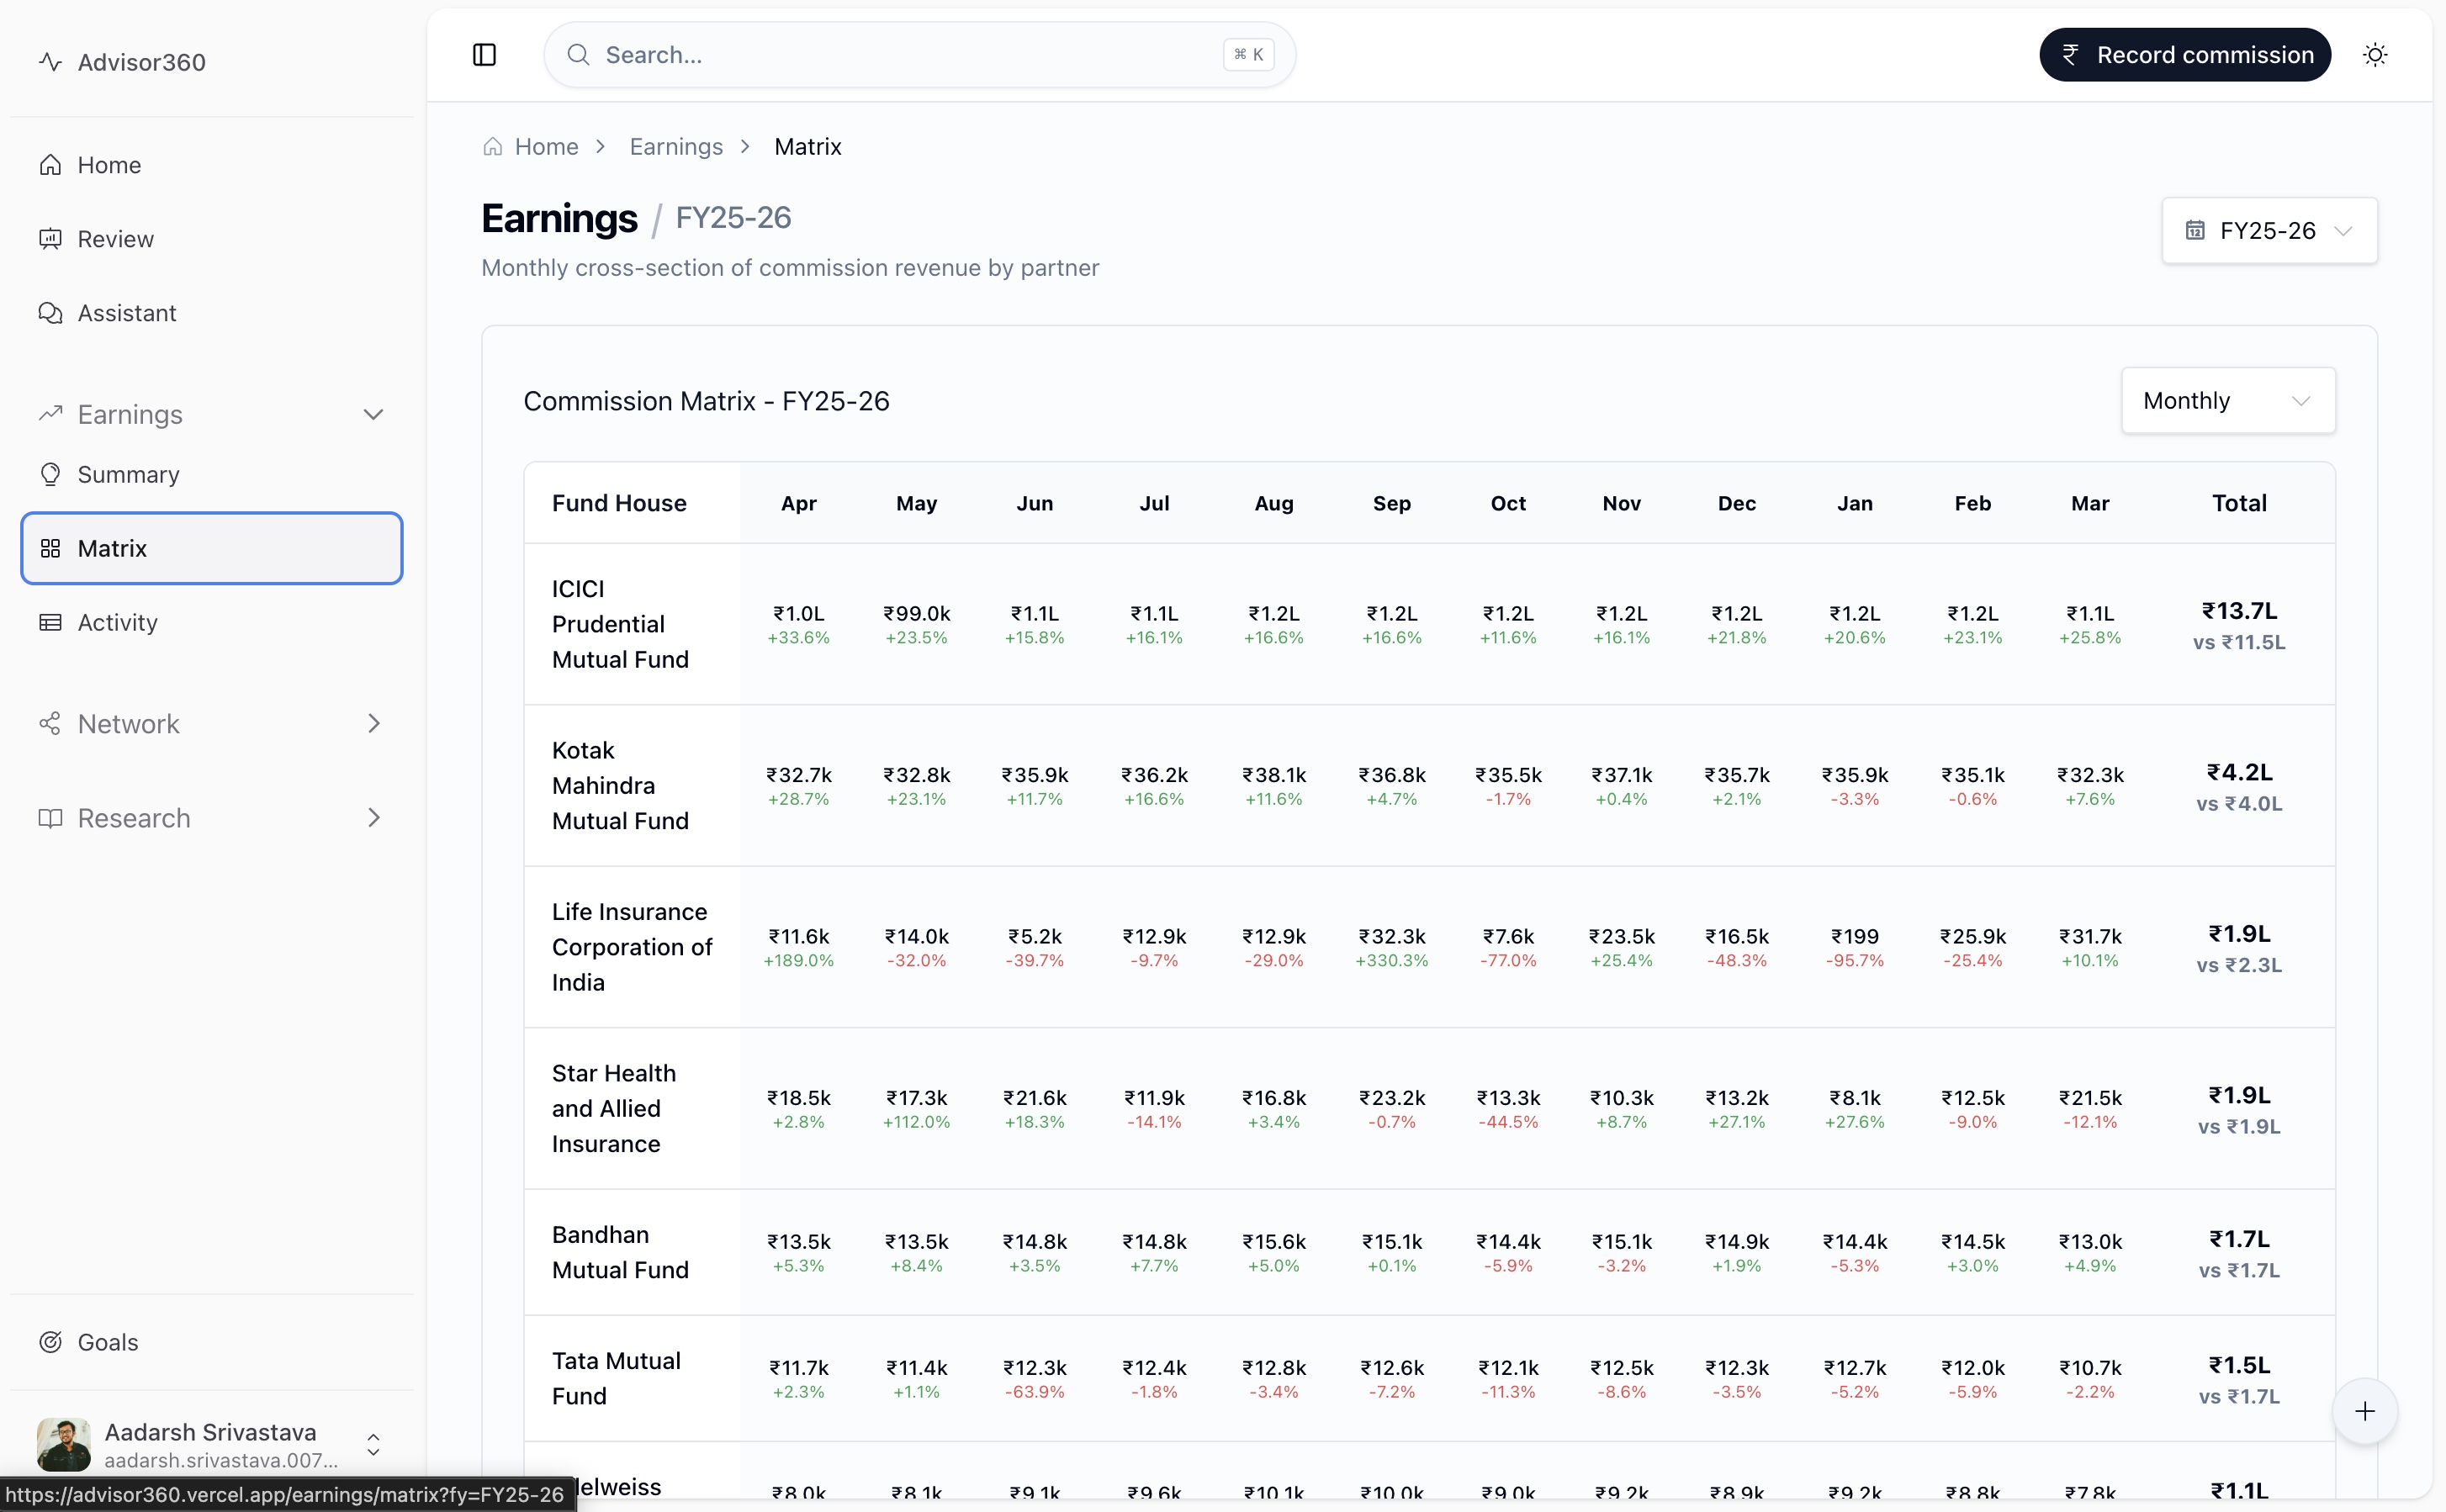Image resolution: width=2446 pixels, height=1512 pixels.
Task: Click LIC Jan value ₹199
Action: coord(1854,936)
